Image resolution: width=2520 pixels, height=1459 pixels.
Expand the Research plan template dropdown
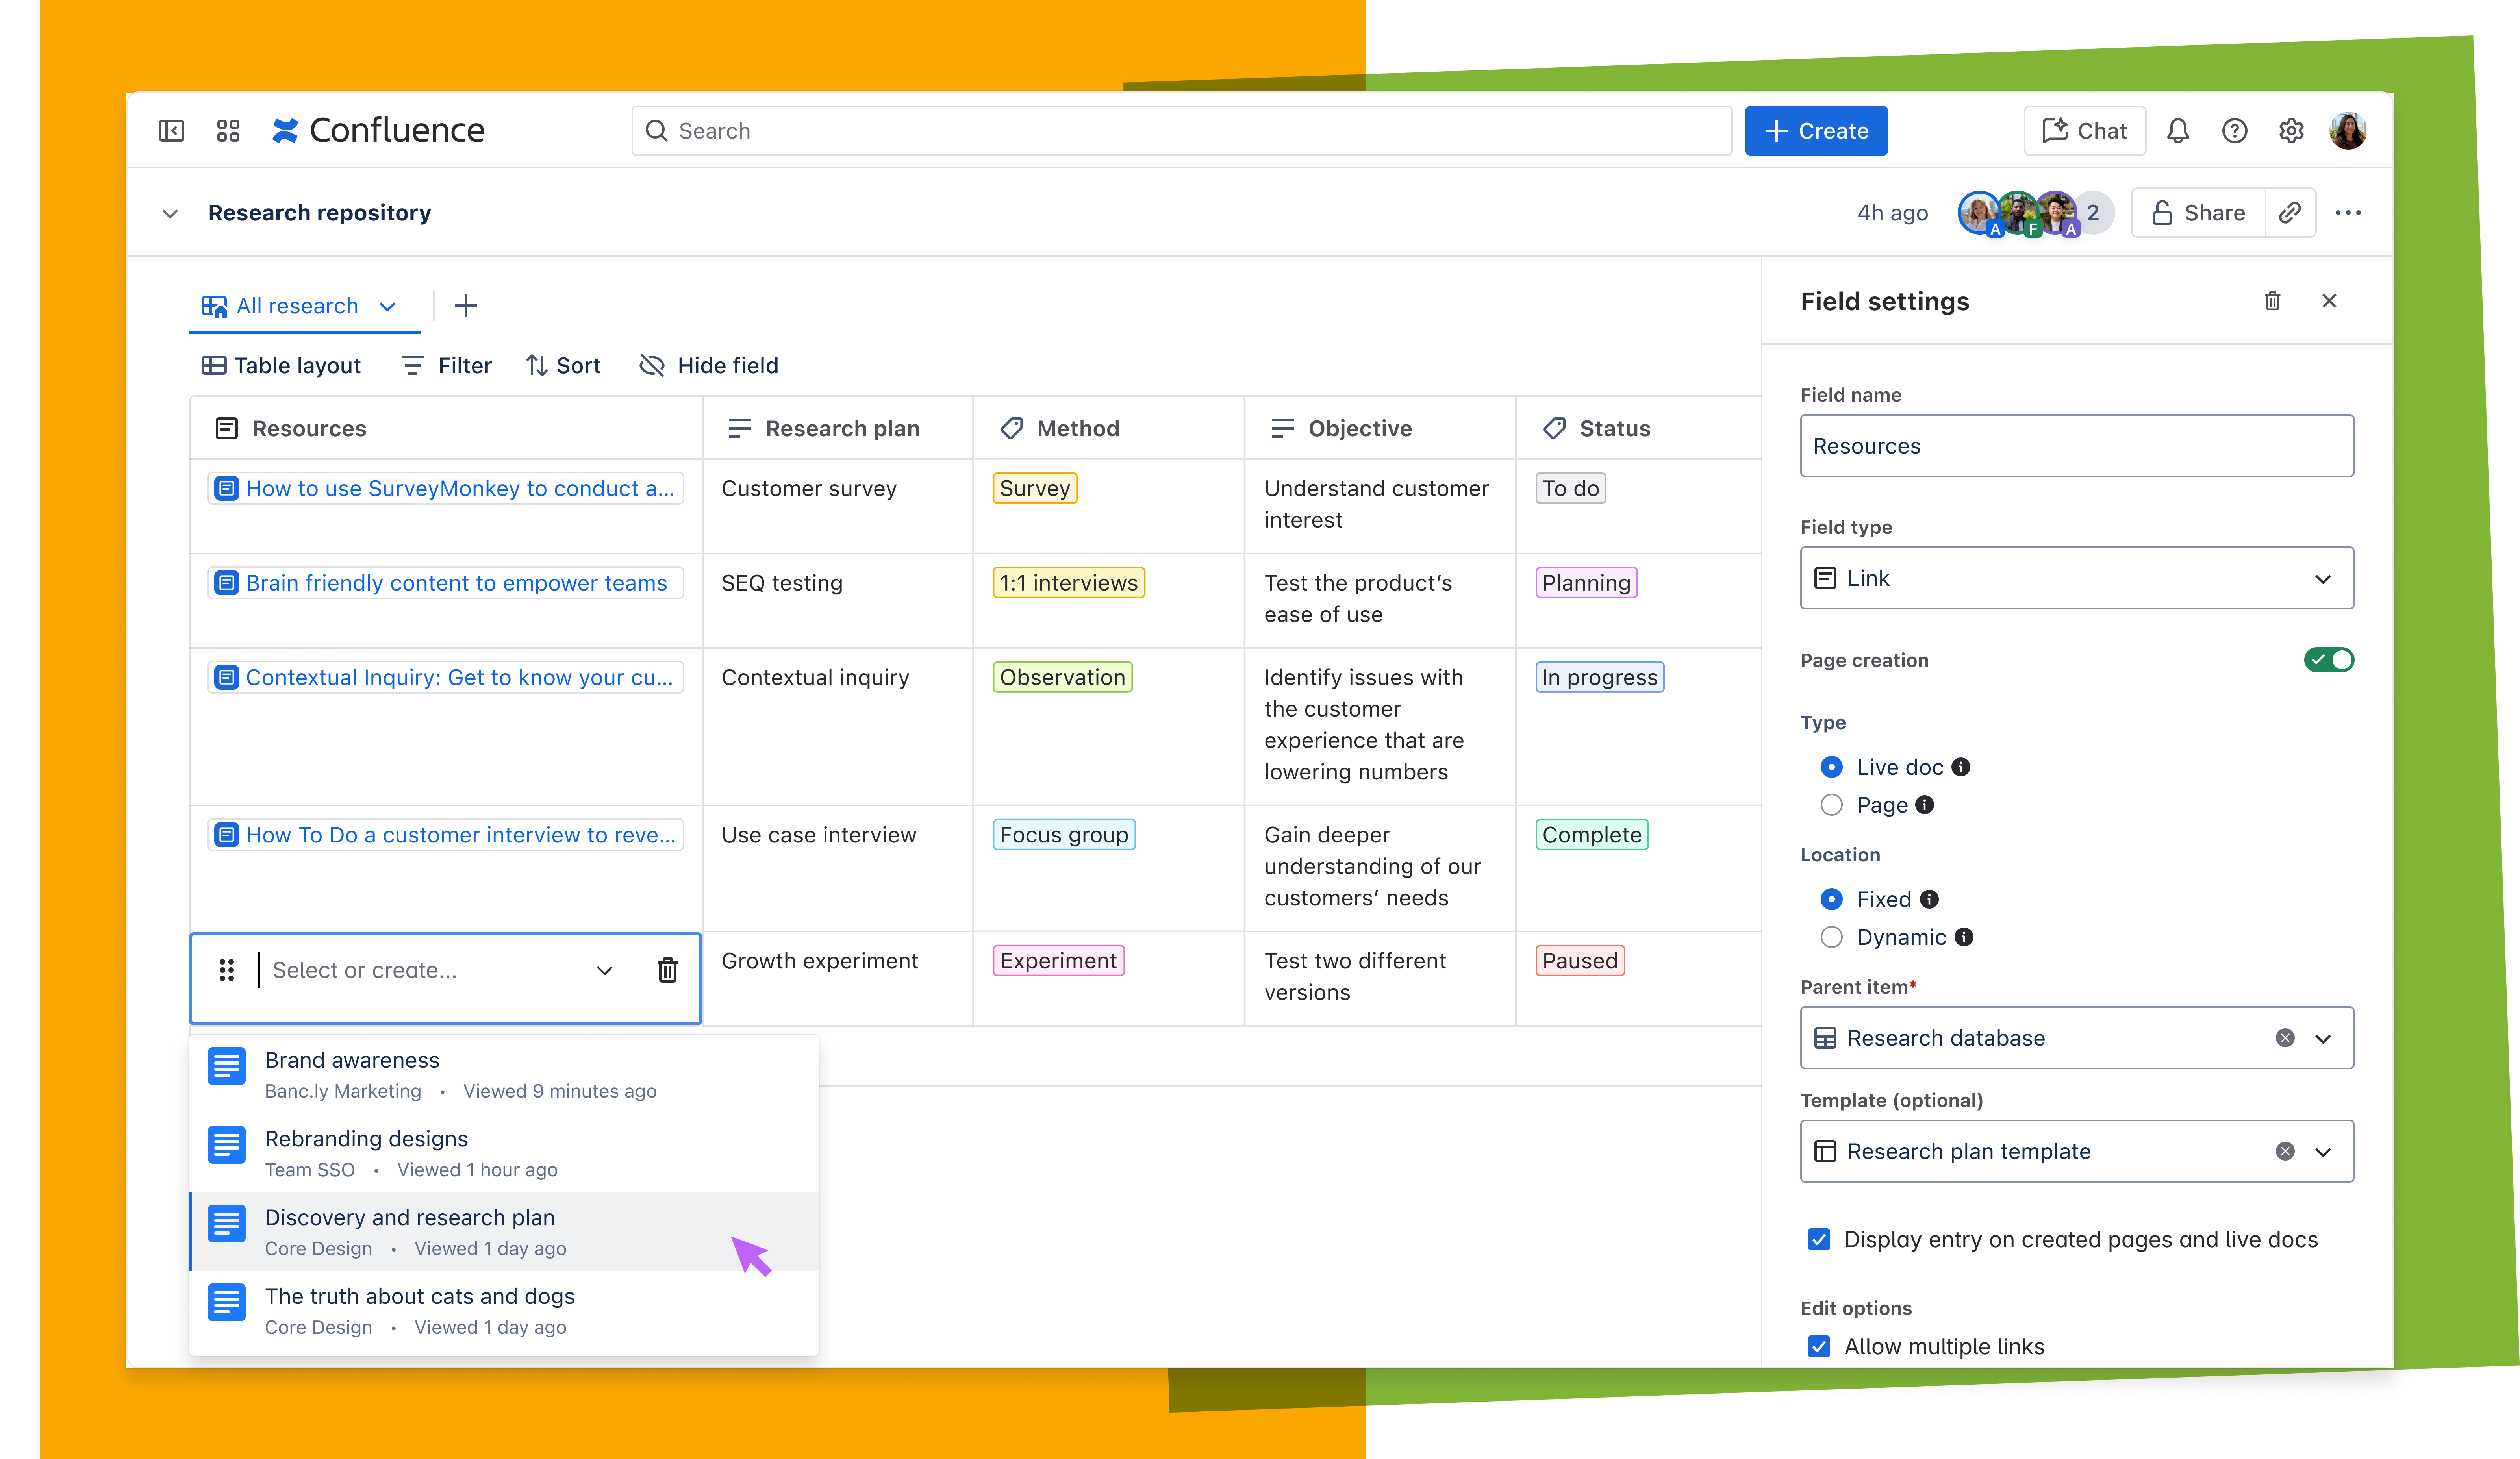(x=2322, y=1152)
